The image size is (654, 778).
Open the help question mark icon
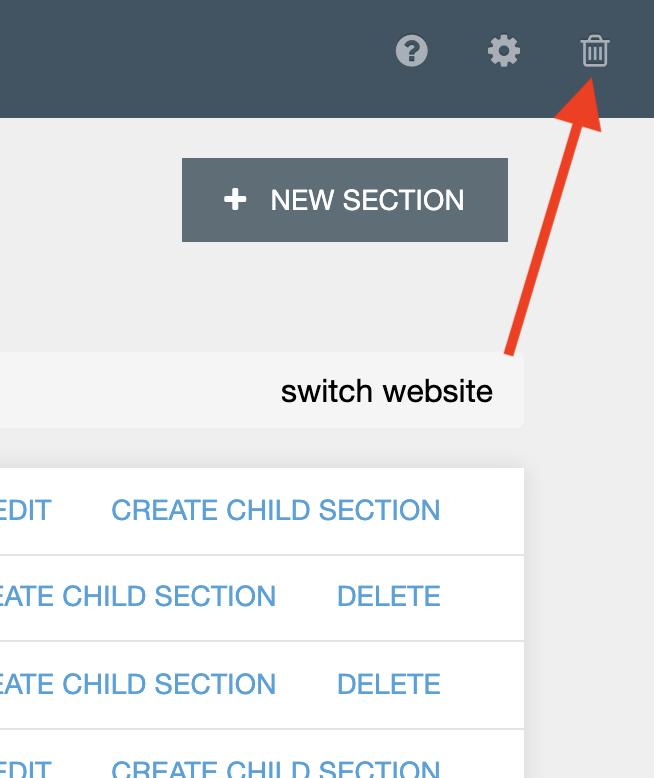[x=411, y=51]
